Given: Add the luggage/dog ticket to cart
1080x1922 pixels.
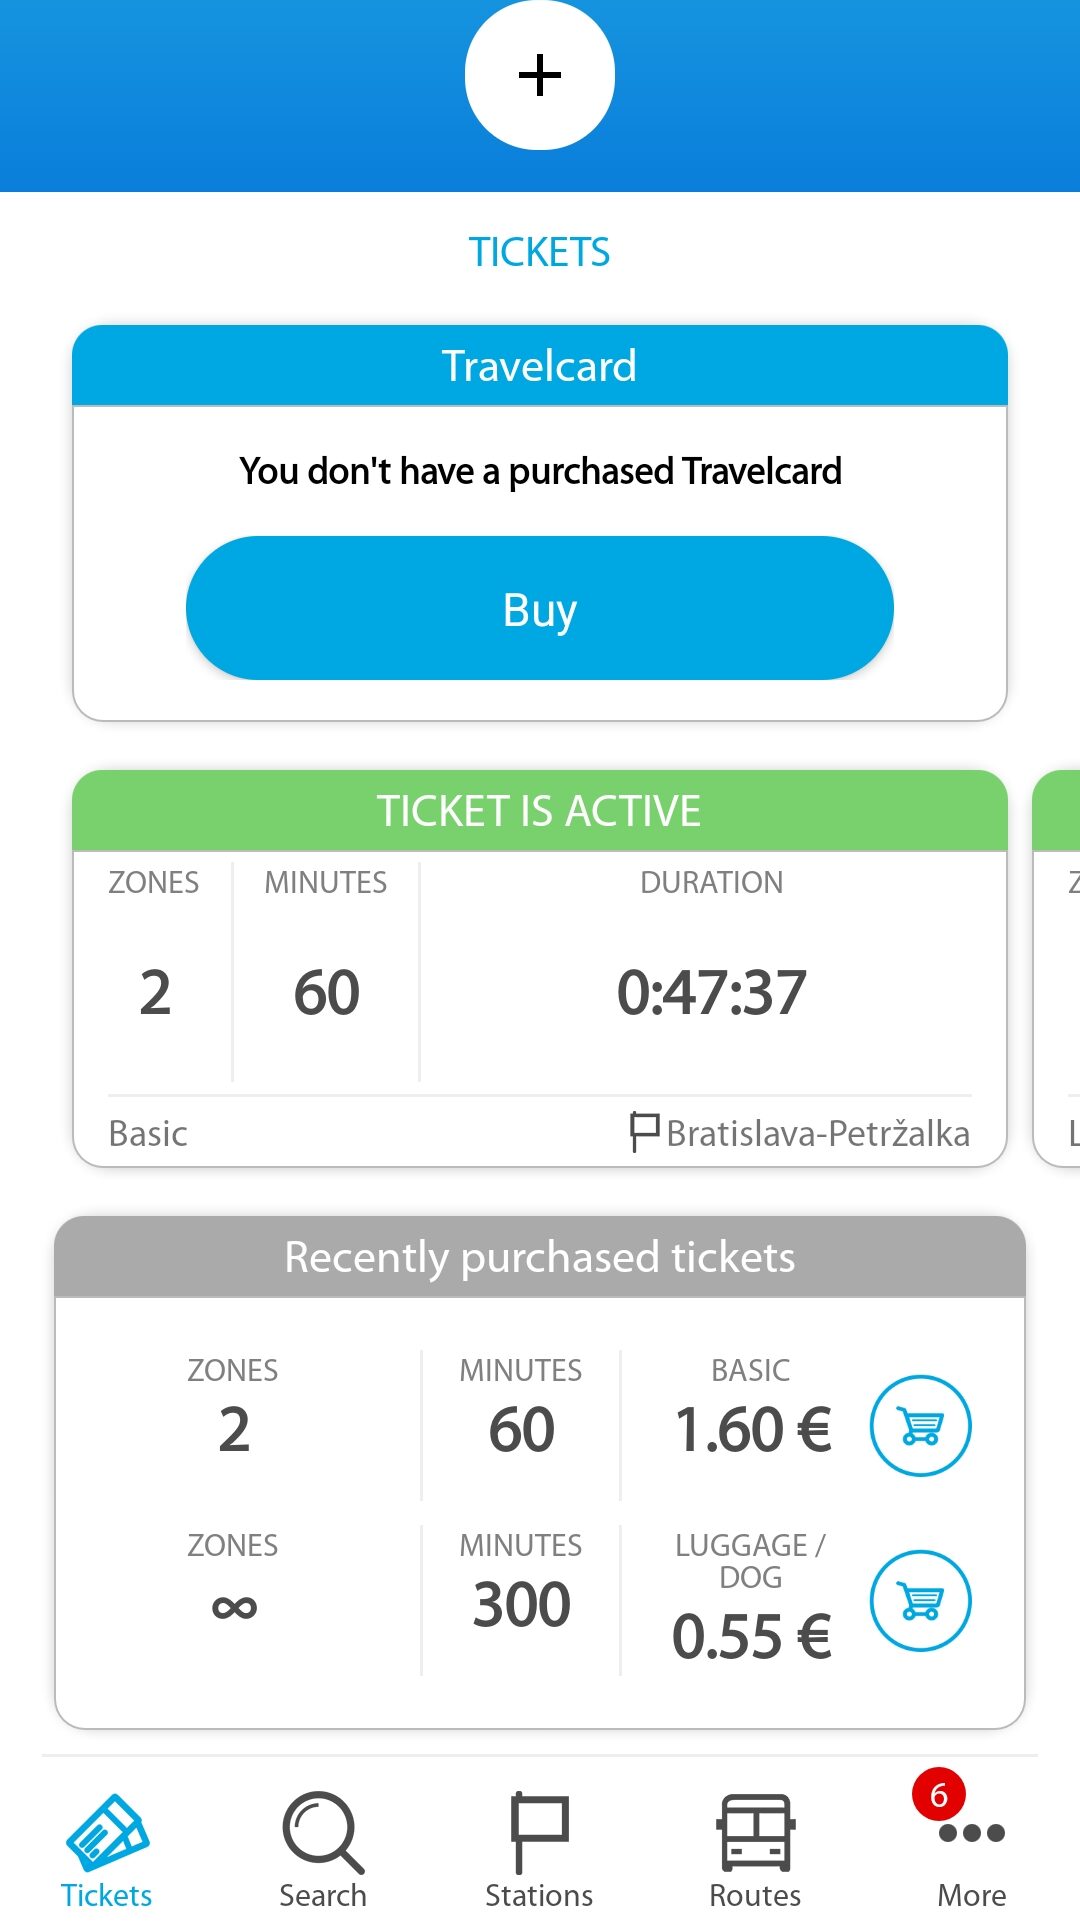Looking at the screenshot, I should click(920, 1601).
